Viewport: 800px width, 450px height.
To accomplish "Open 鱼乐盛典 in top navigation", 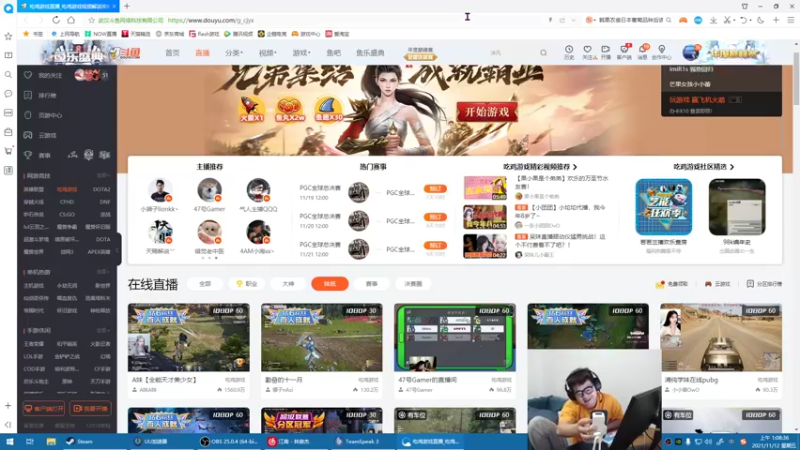I will pos(370,53).
